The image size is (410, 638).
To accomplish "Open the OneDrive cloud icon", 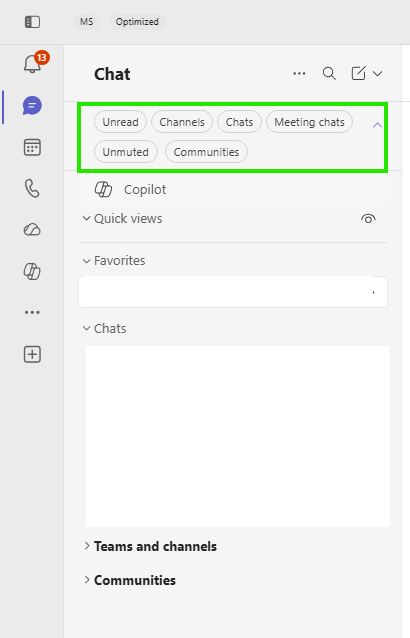I will tap(32, 230).
